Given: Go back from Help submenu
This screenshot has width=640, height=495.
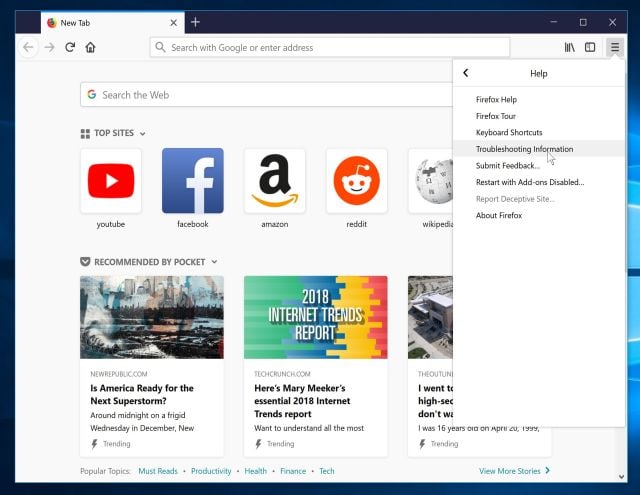Looking at the screenshot, I should 466,73.
